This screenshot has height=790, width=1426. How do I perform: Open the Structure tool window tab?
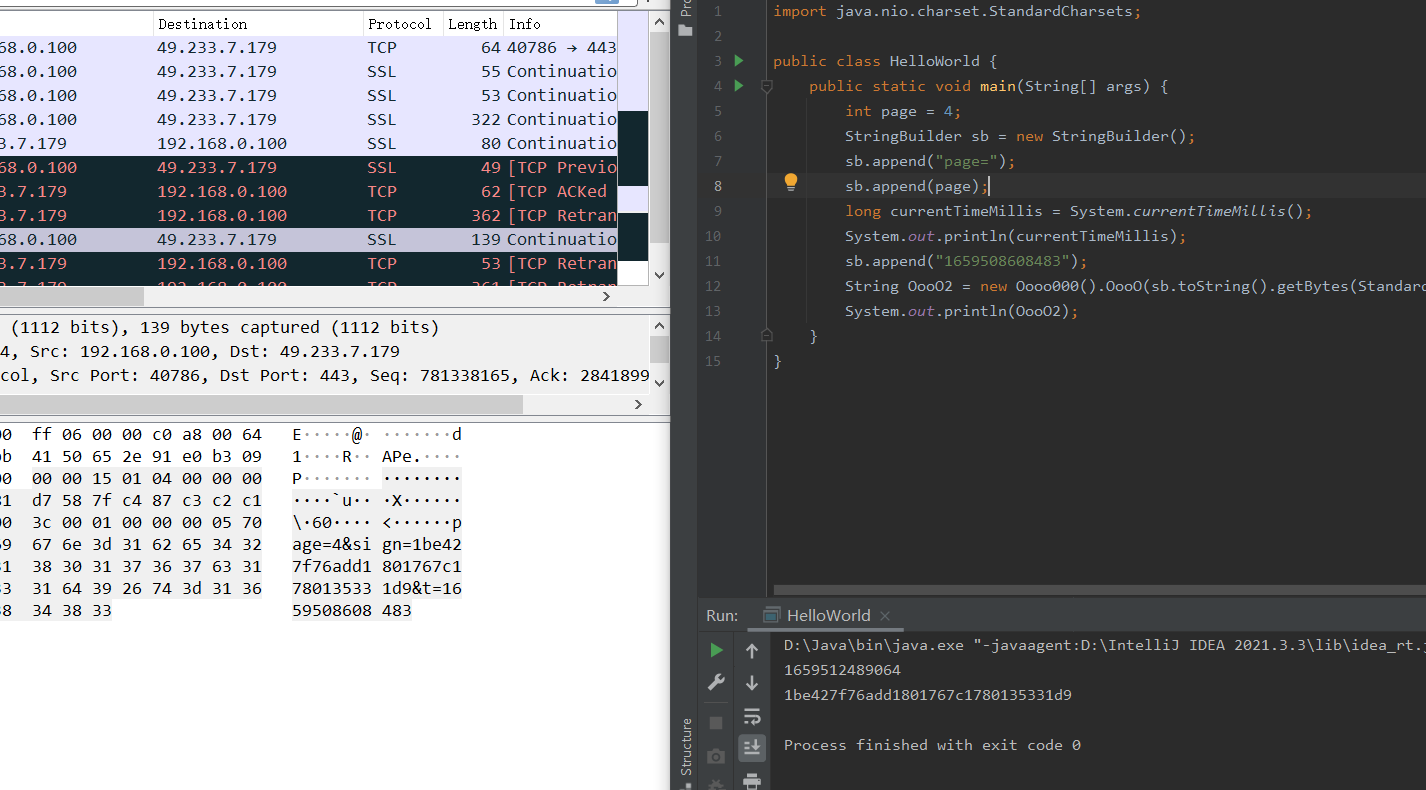(x=686, y=746)
